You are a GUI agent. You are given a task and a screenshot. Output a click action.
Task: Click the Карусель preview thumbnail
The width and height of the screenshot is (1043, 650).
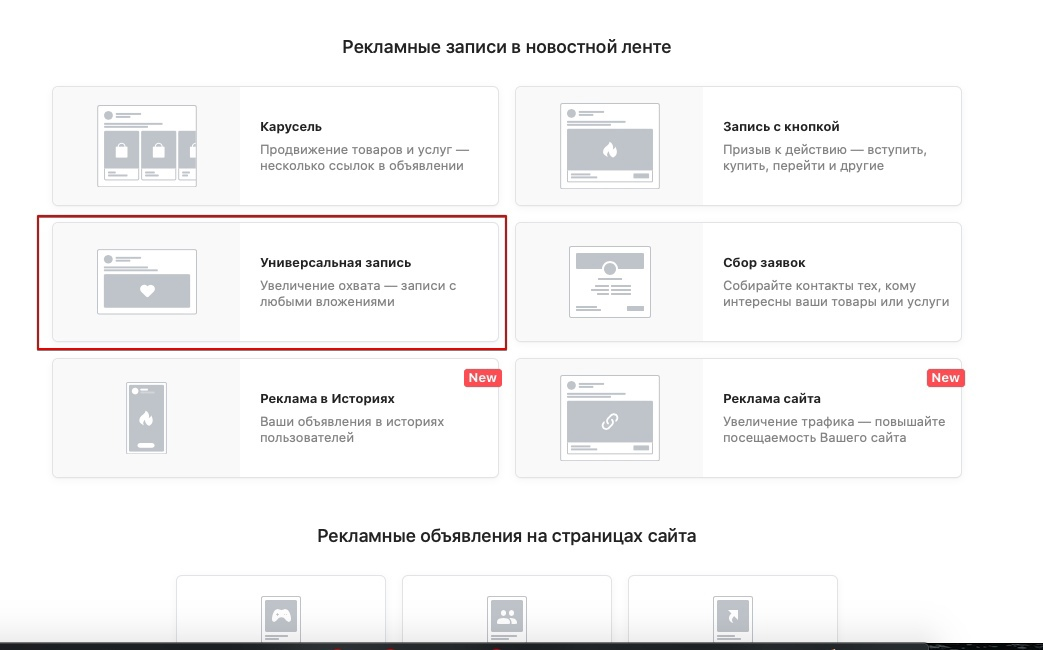point(146,145)
